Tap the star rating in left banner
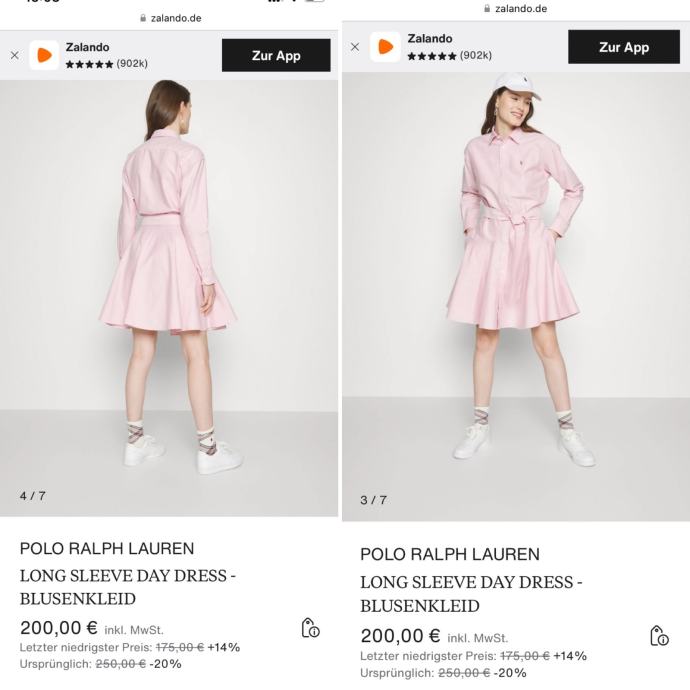 [89, 64]
